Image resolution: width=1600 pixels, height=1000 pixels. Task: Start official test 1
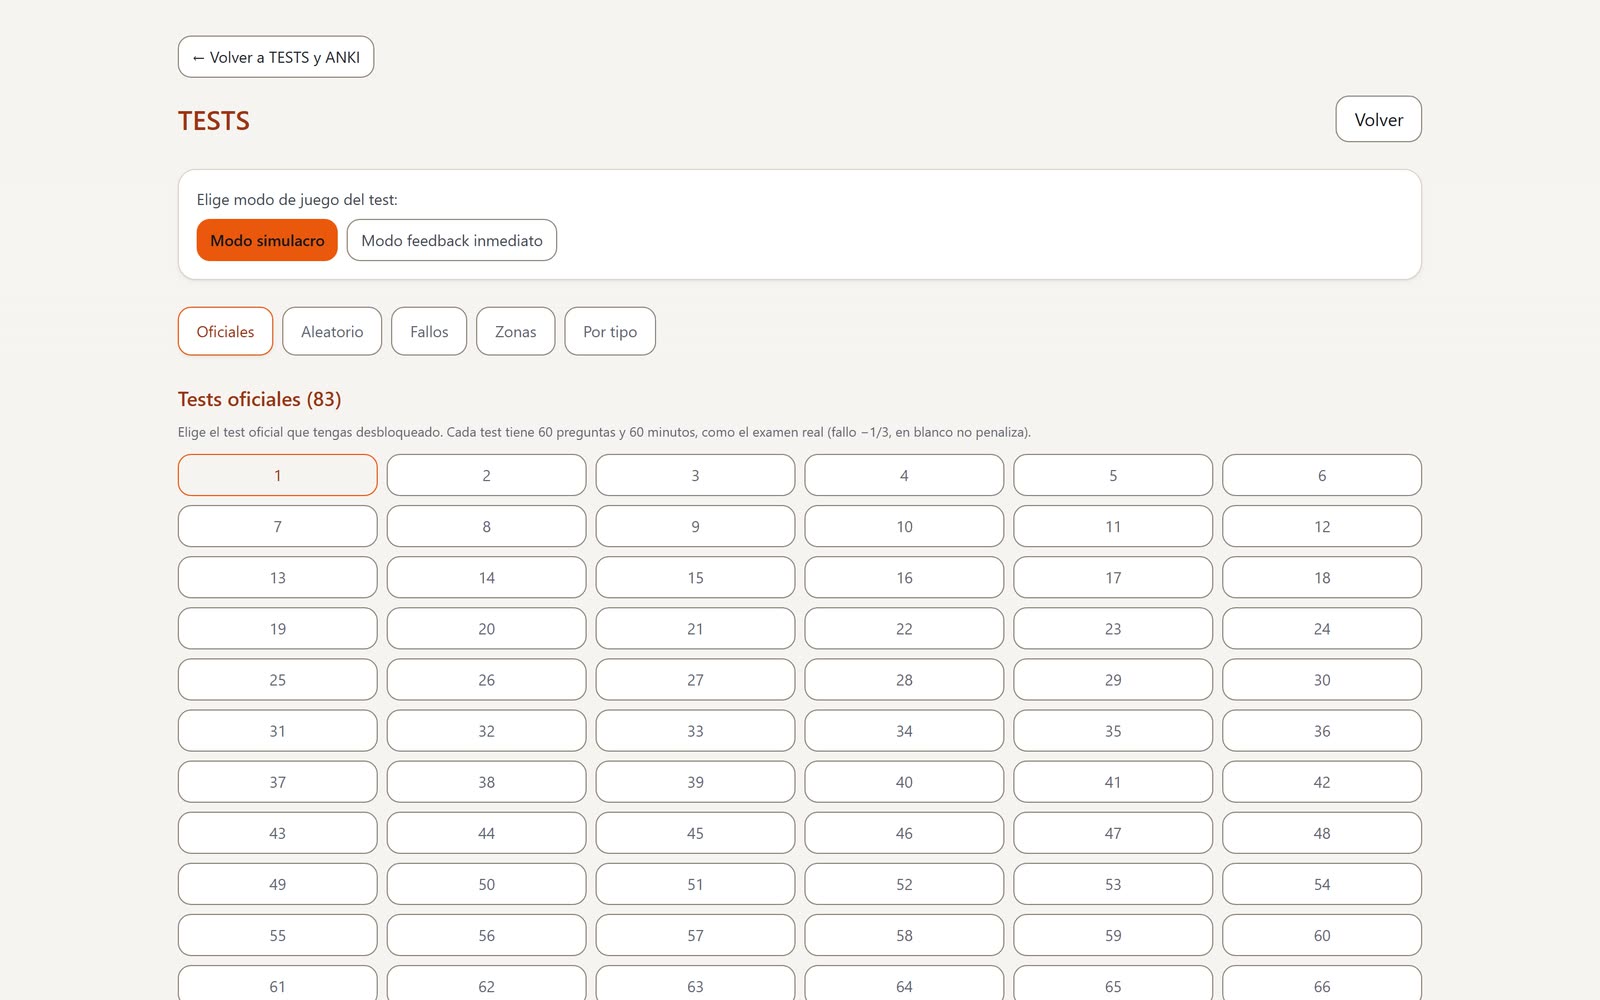pos(278,475)
